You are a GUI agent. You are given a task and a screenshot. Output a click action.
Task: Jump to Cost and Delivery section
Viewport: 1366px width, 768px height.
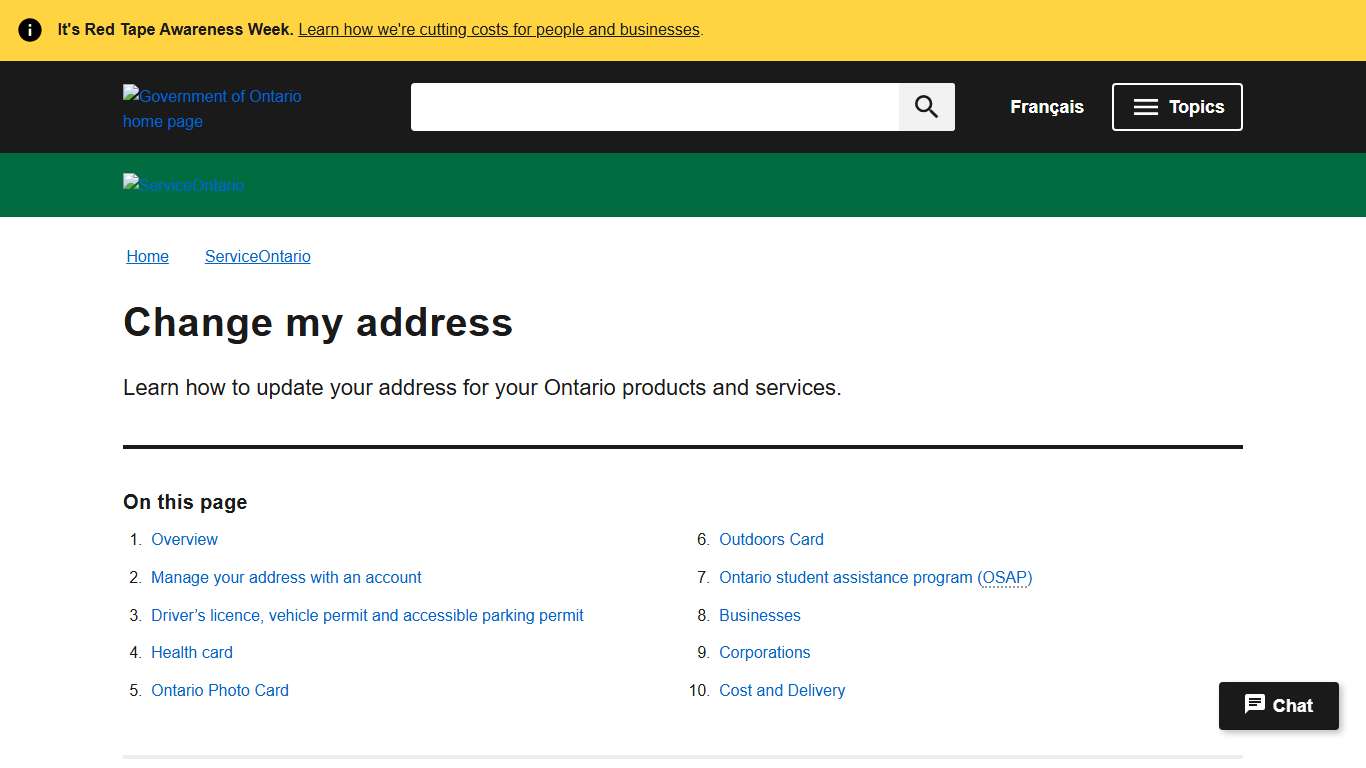[x=782, y=690]
